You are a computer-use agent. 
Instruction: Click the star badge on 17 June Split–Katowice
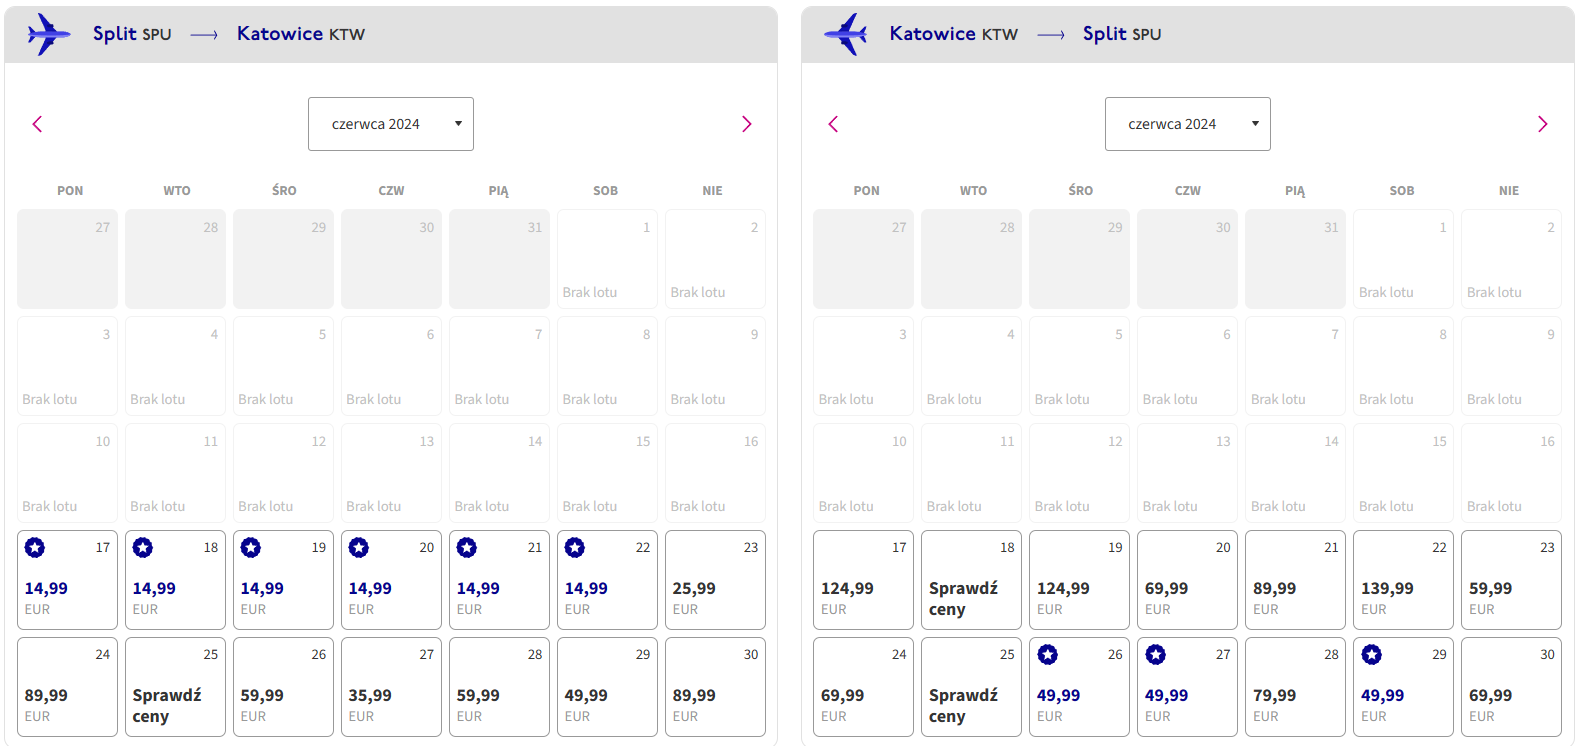(35, 548)
